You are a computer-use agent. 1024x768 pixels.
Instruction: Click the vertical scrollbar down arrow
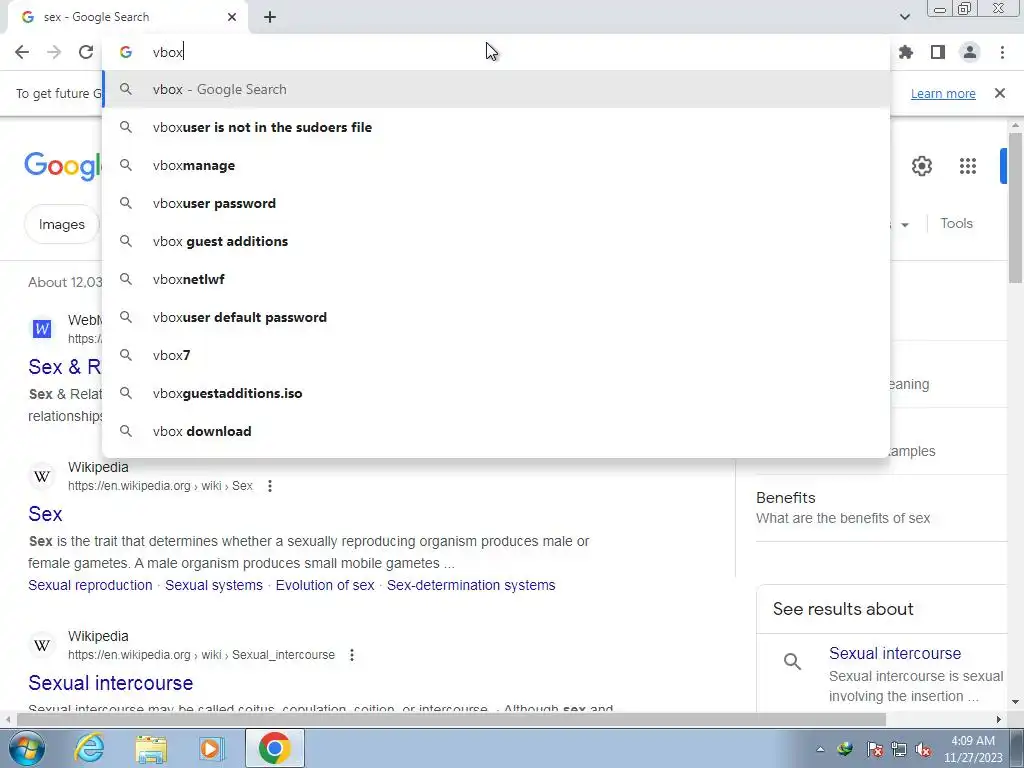click(1016, 703)
